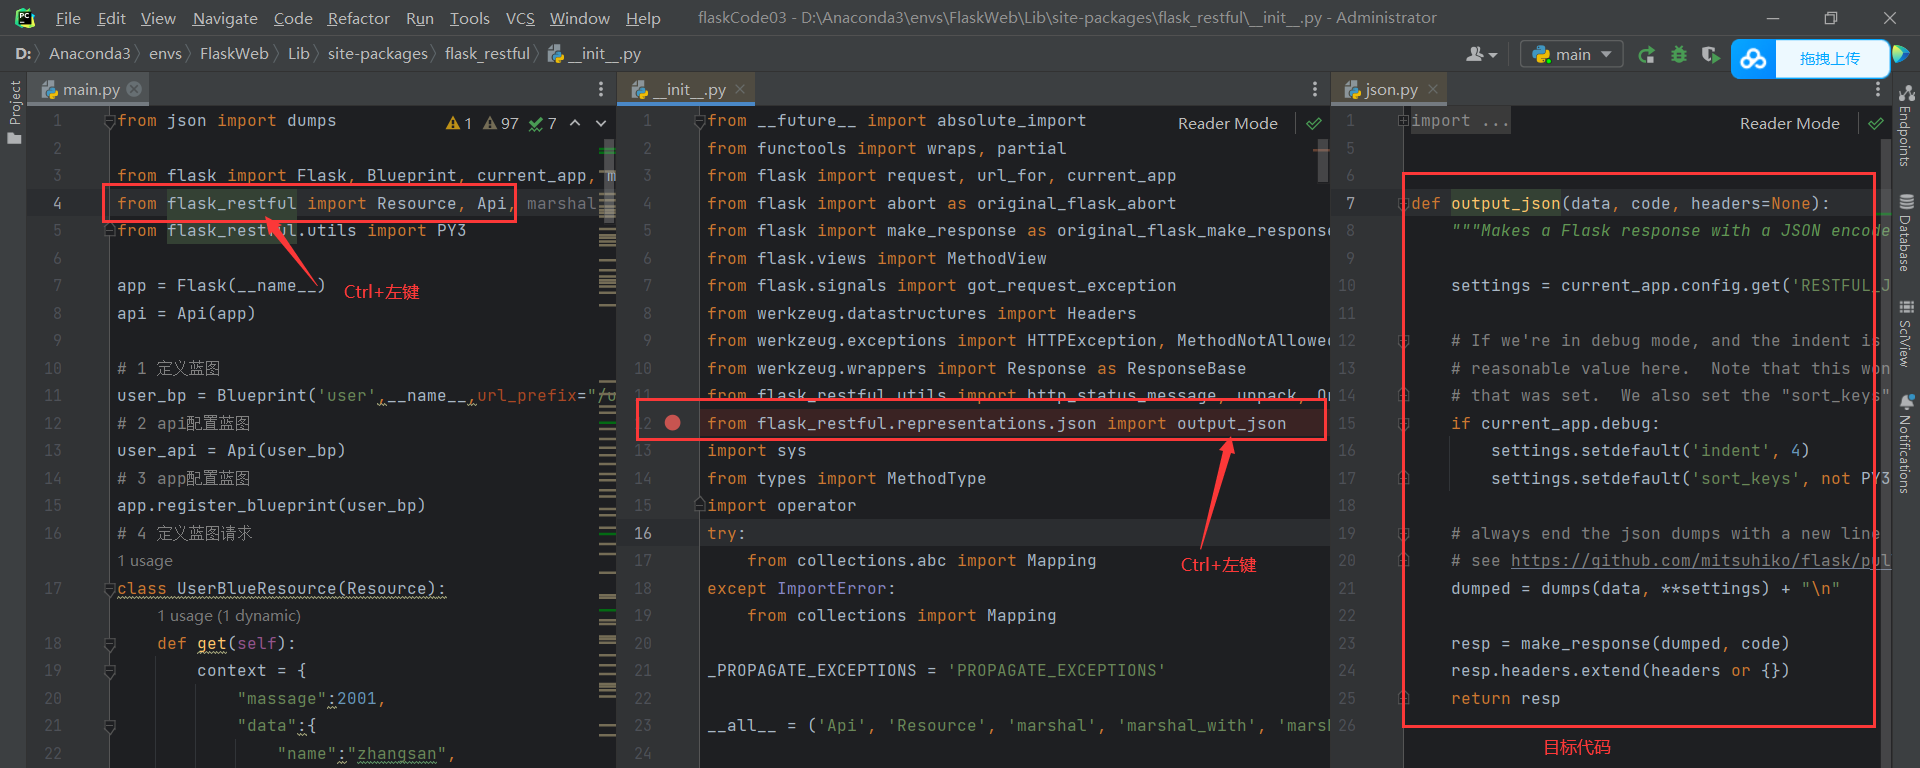Click the PyCharm logo icon

point(24,17)
